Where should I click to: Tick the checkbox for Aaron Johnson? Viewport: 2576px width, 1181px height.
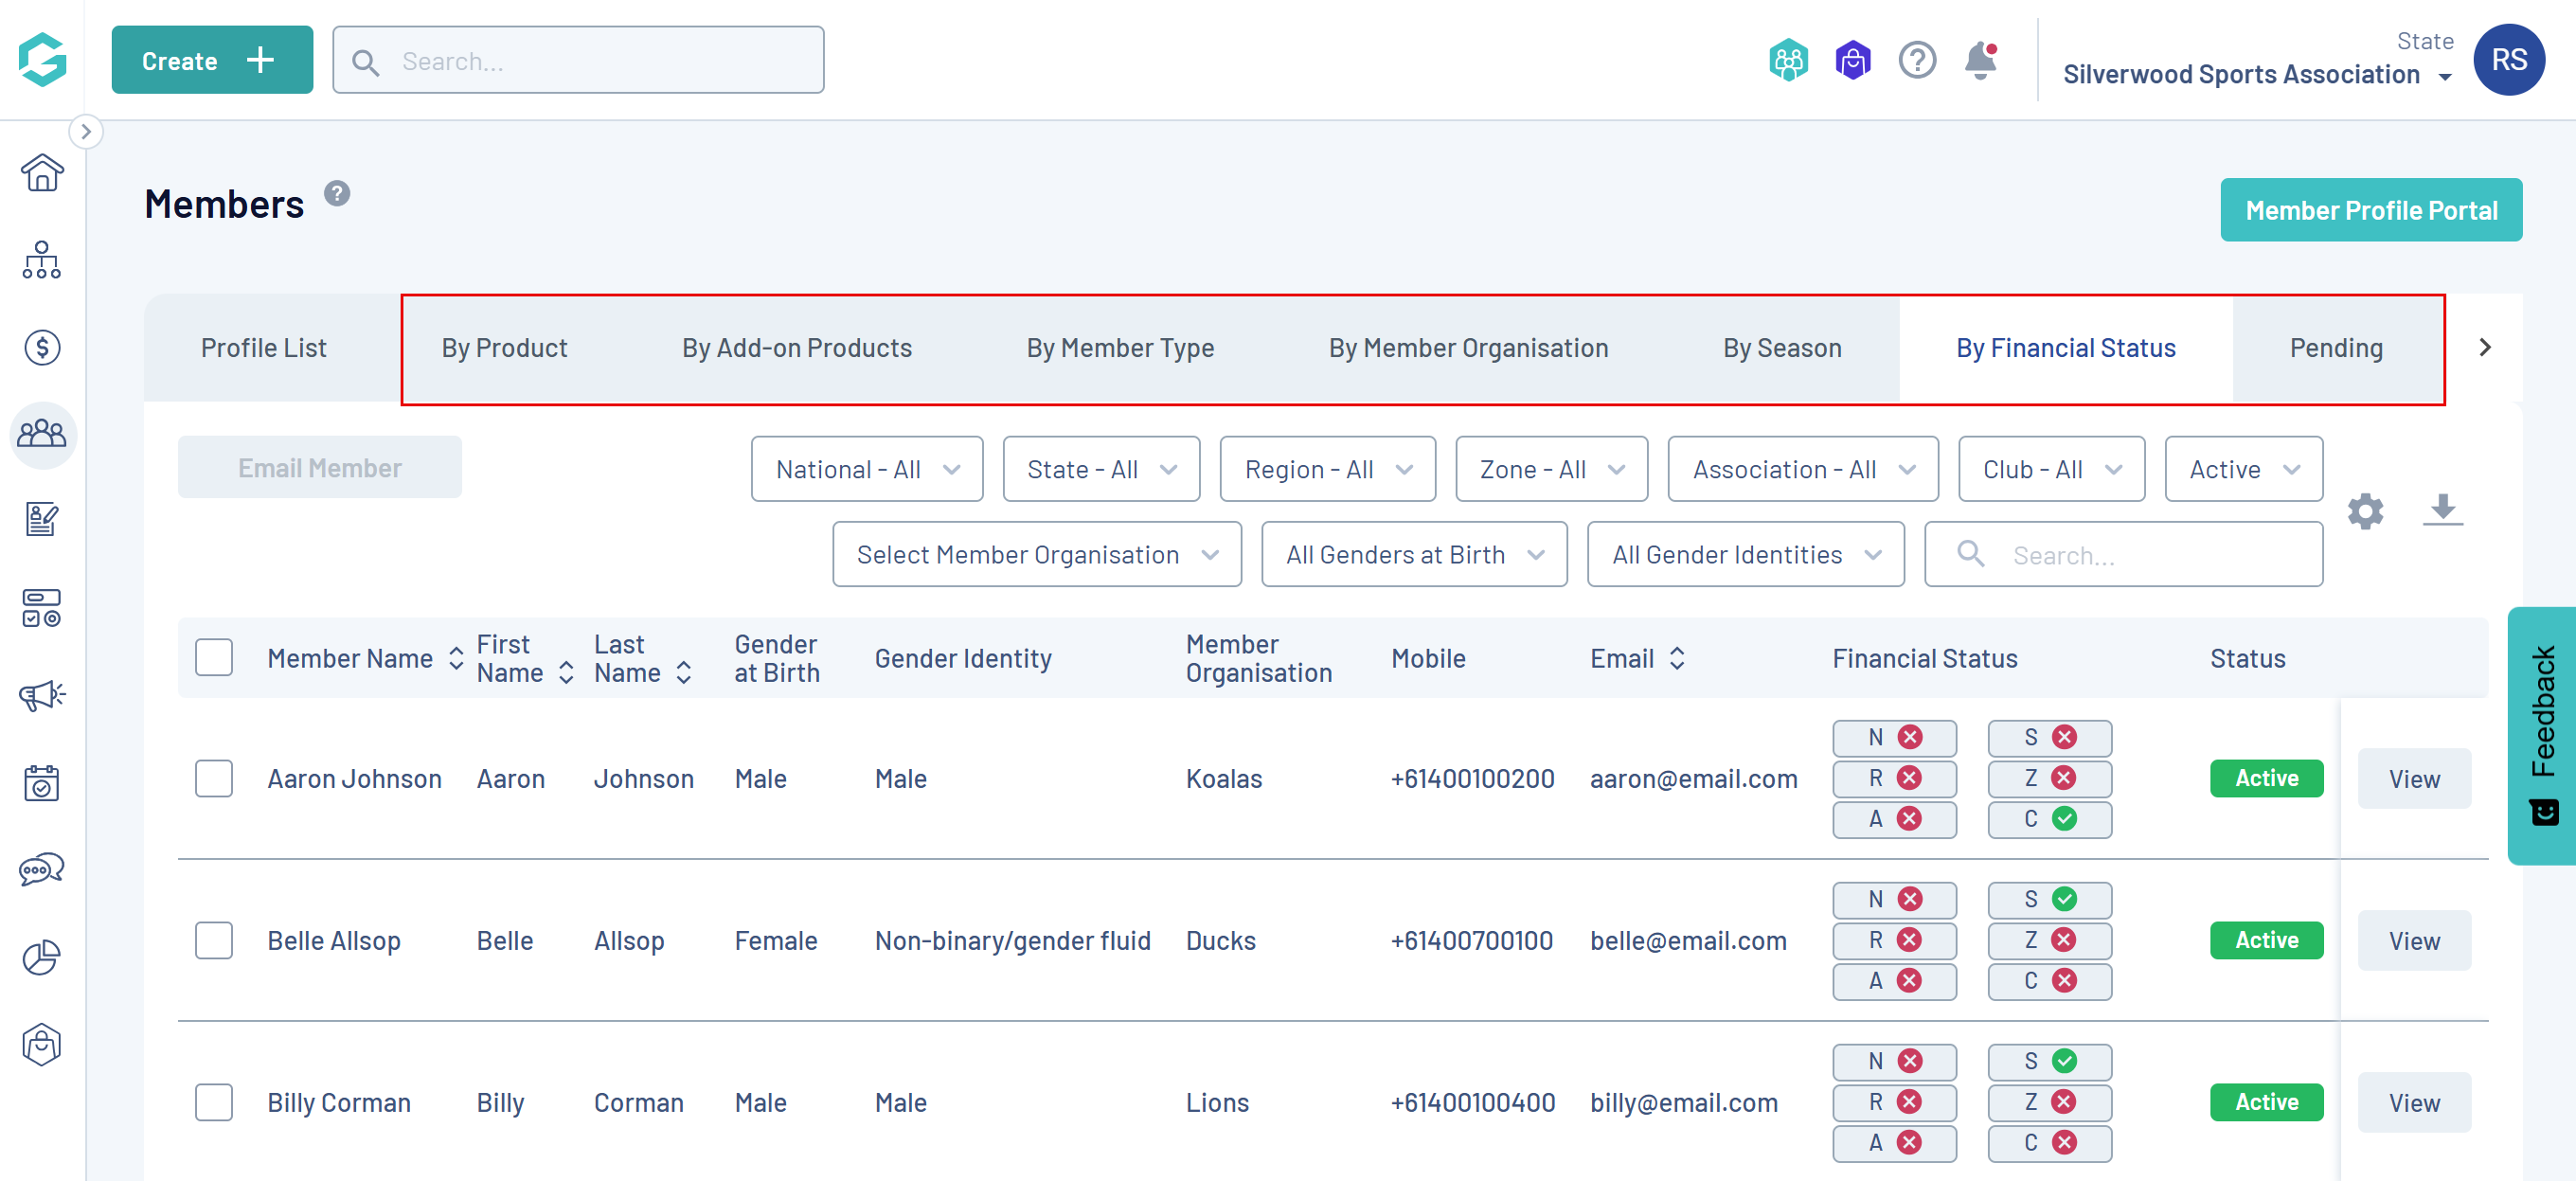pyautogui.click(x=214, y=778)
